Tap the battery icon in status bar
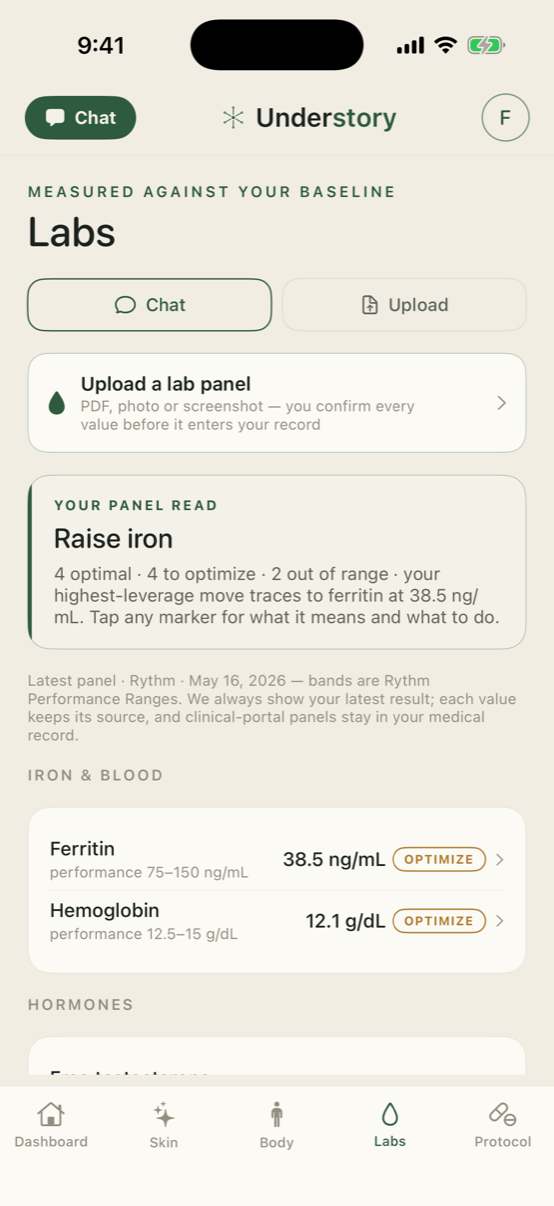The height and width of the screenshot is (1206, 554). [487, 45]
